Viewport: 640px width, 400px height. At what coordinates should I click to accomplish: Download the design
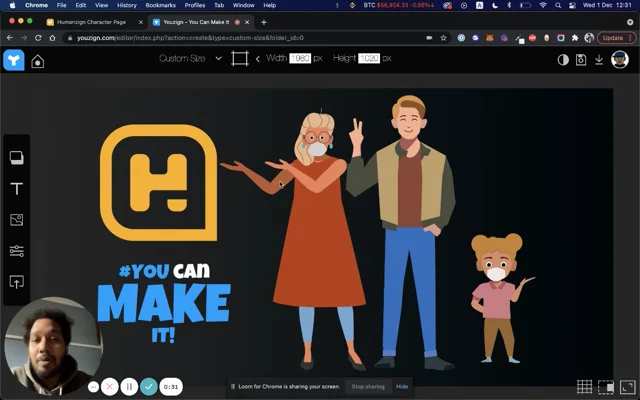point(599,60)
